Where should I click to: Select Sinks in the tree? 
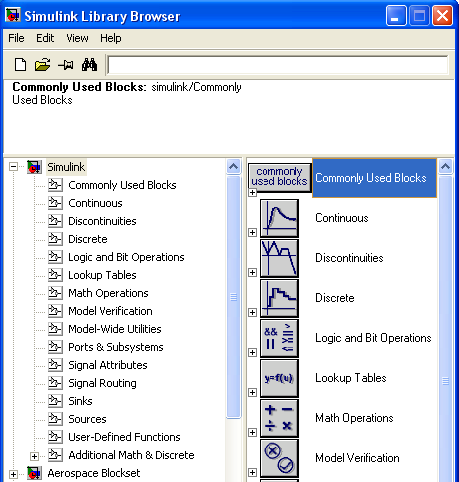point(80,401)
